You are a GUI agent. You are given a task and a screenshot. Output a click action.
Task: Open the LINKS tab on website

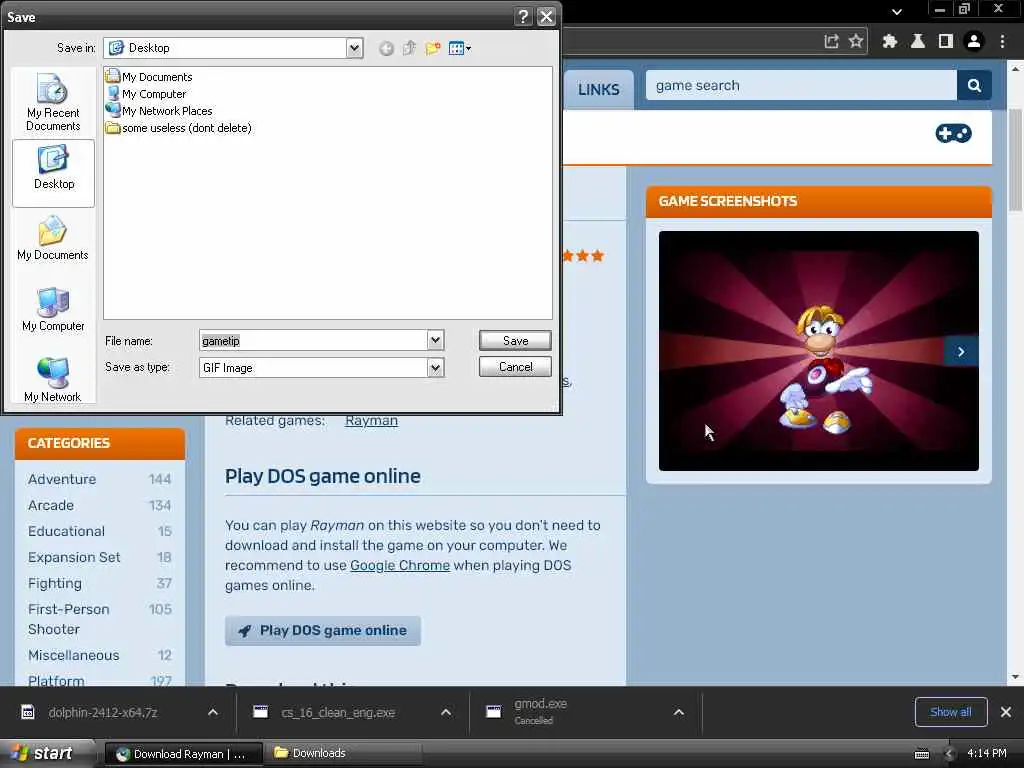coord(598,89)
